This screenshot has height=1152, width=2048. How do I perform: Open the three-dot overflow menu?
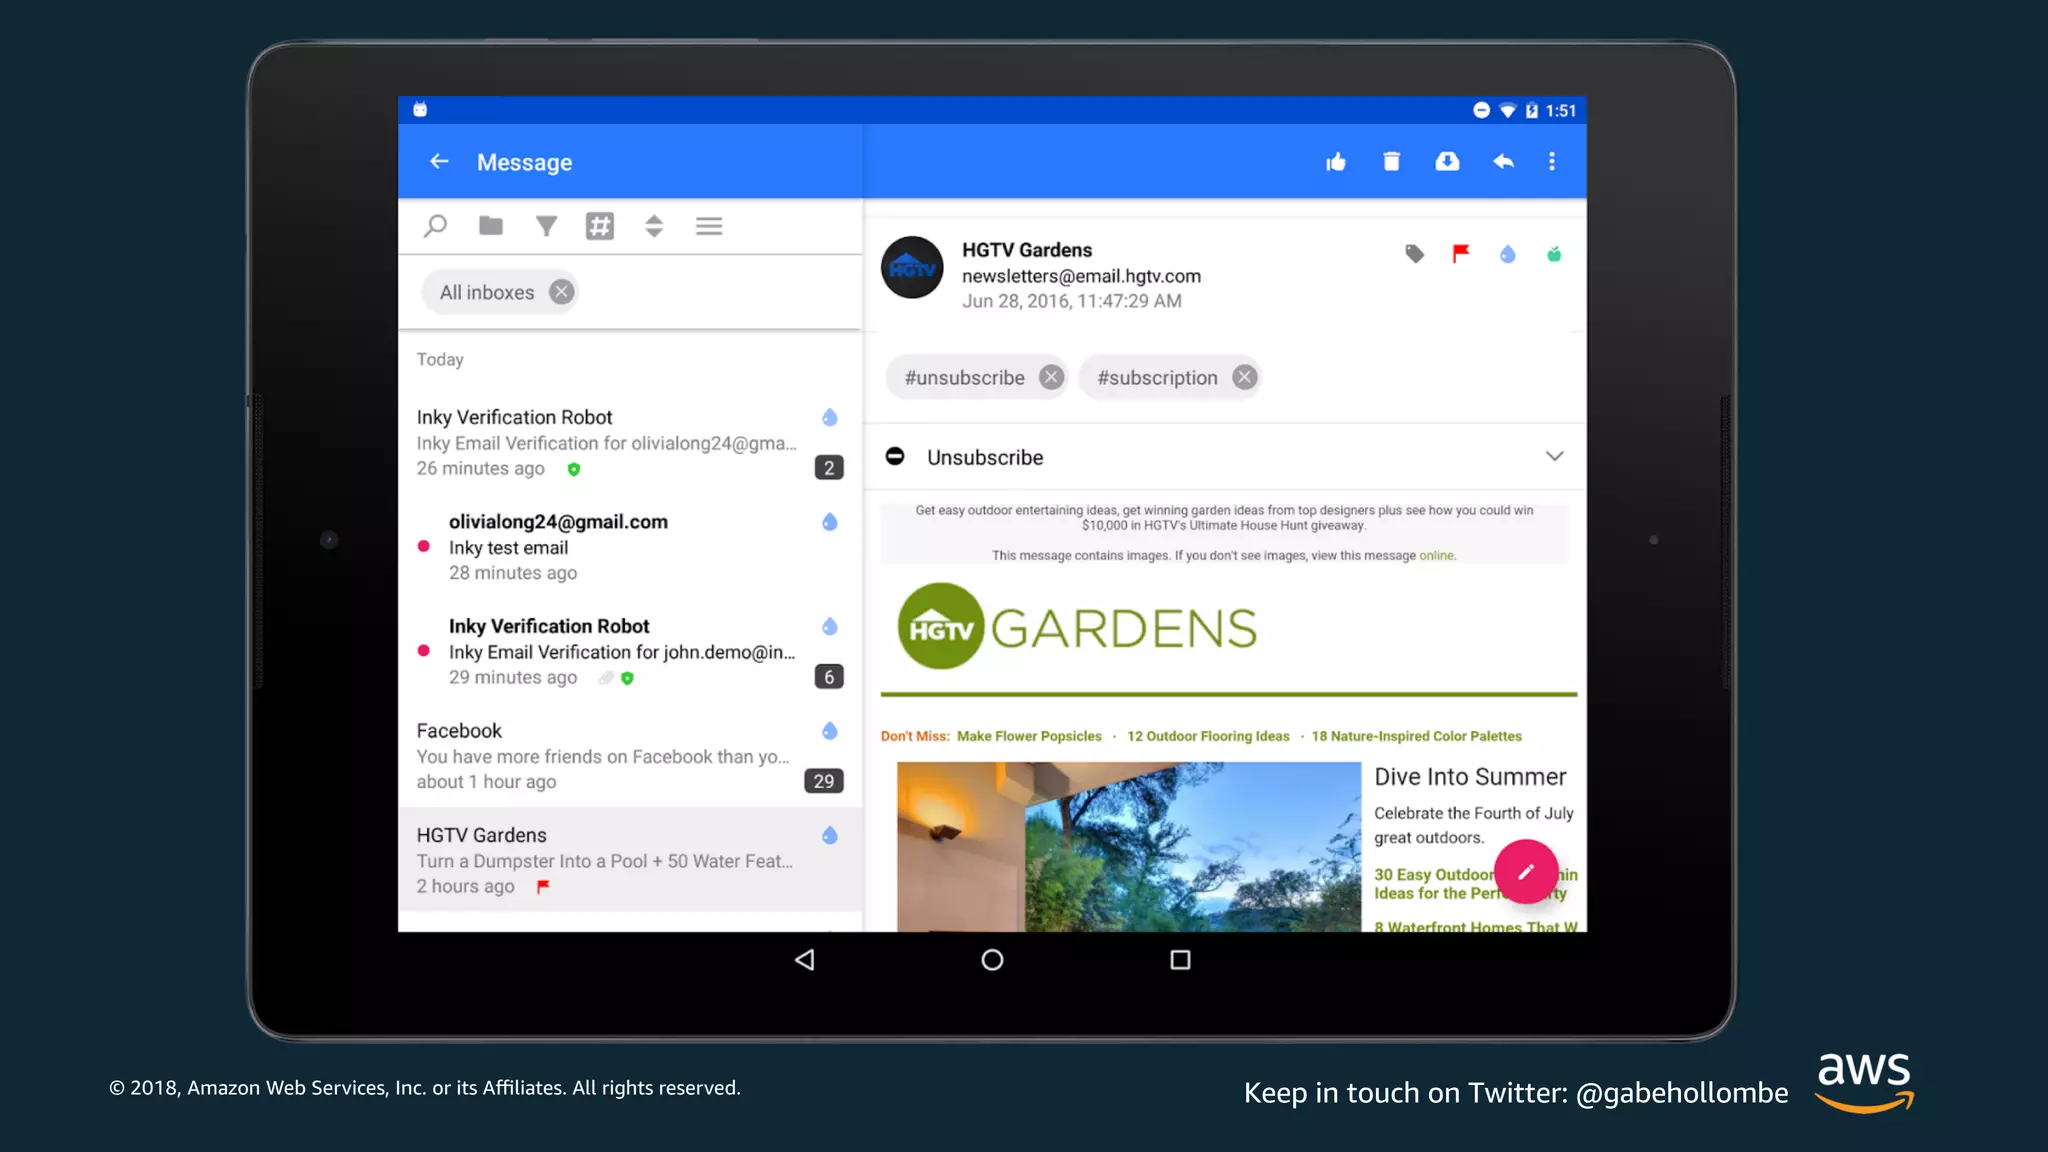(1552, 162)
